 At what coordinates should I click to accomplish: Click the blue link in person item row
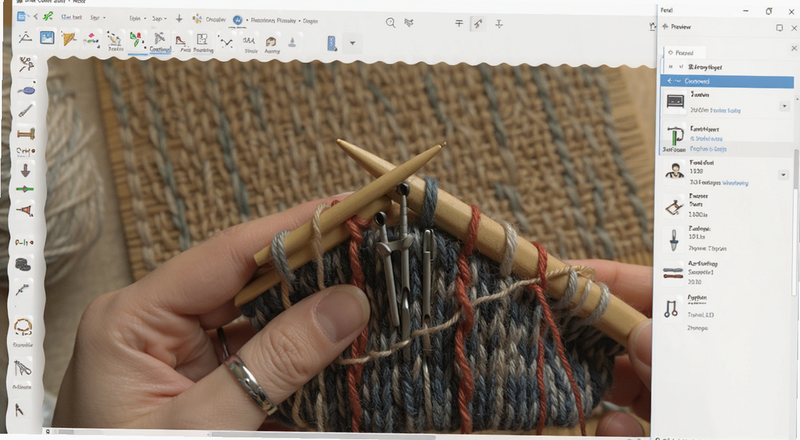[735, 183]
